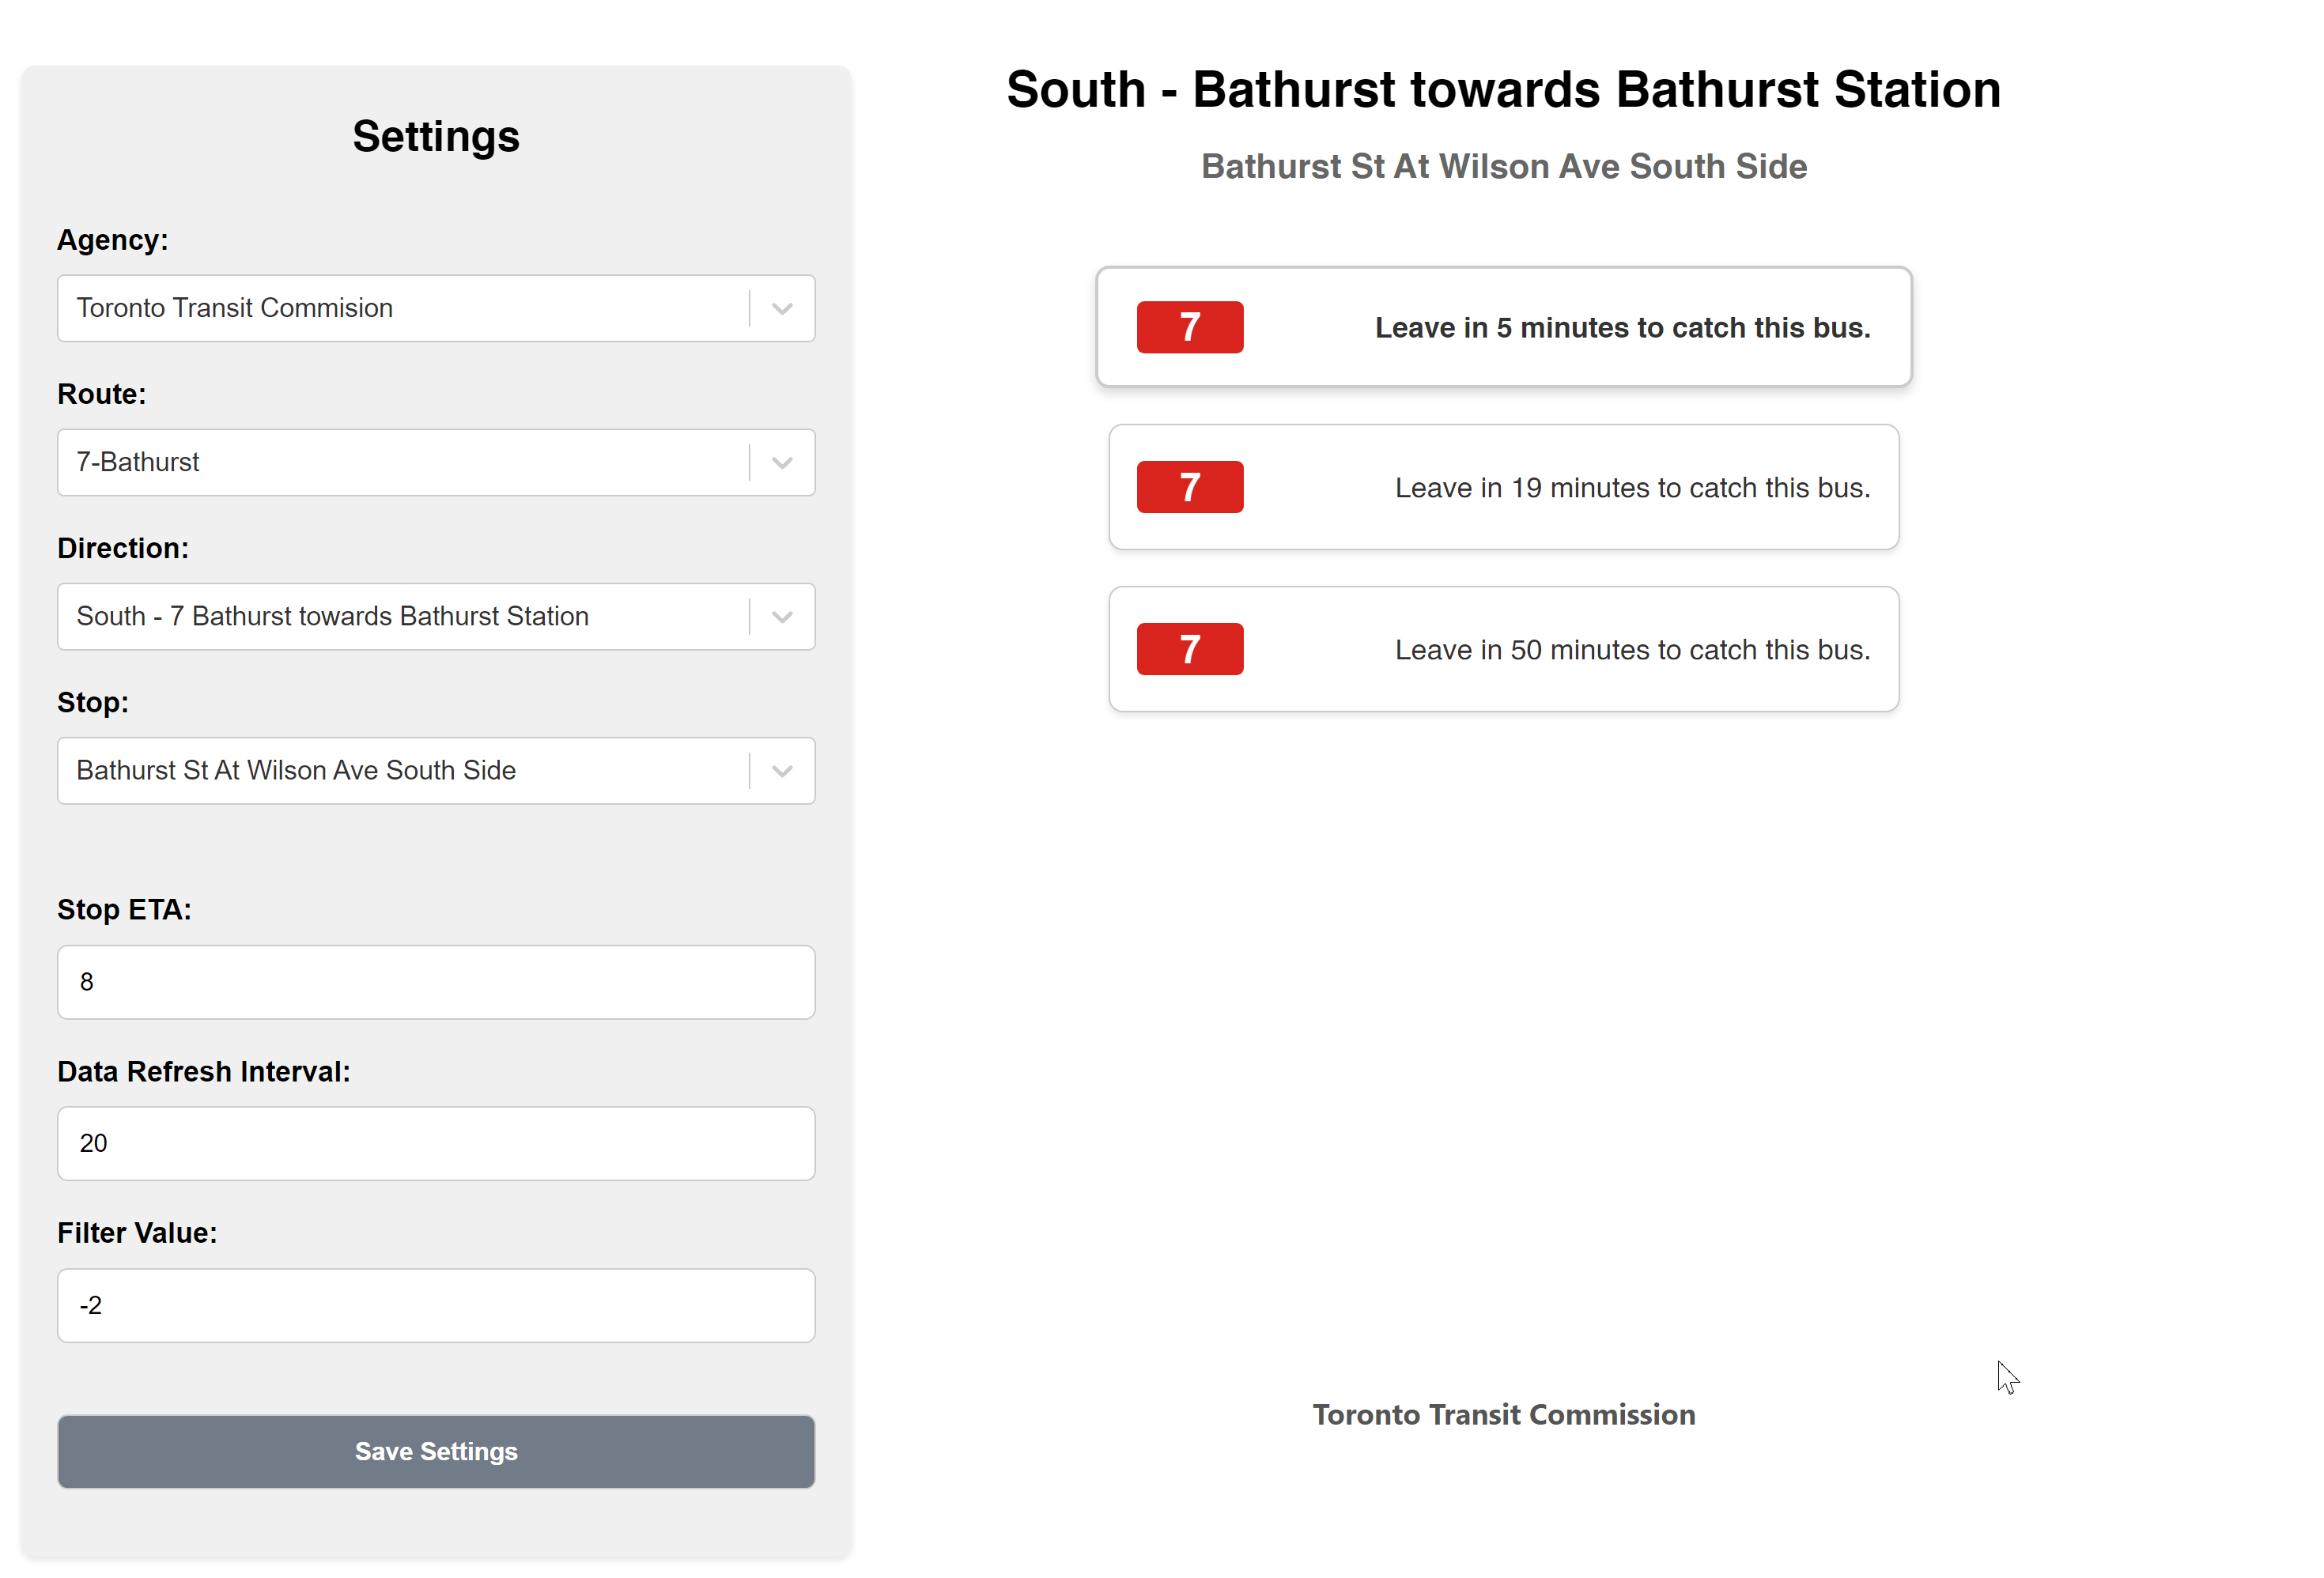Open Bathurst St At Wilson stop select
This screenshot has width=2324, height=1578.
(400, 771)
